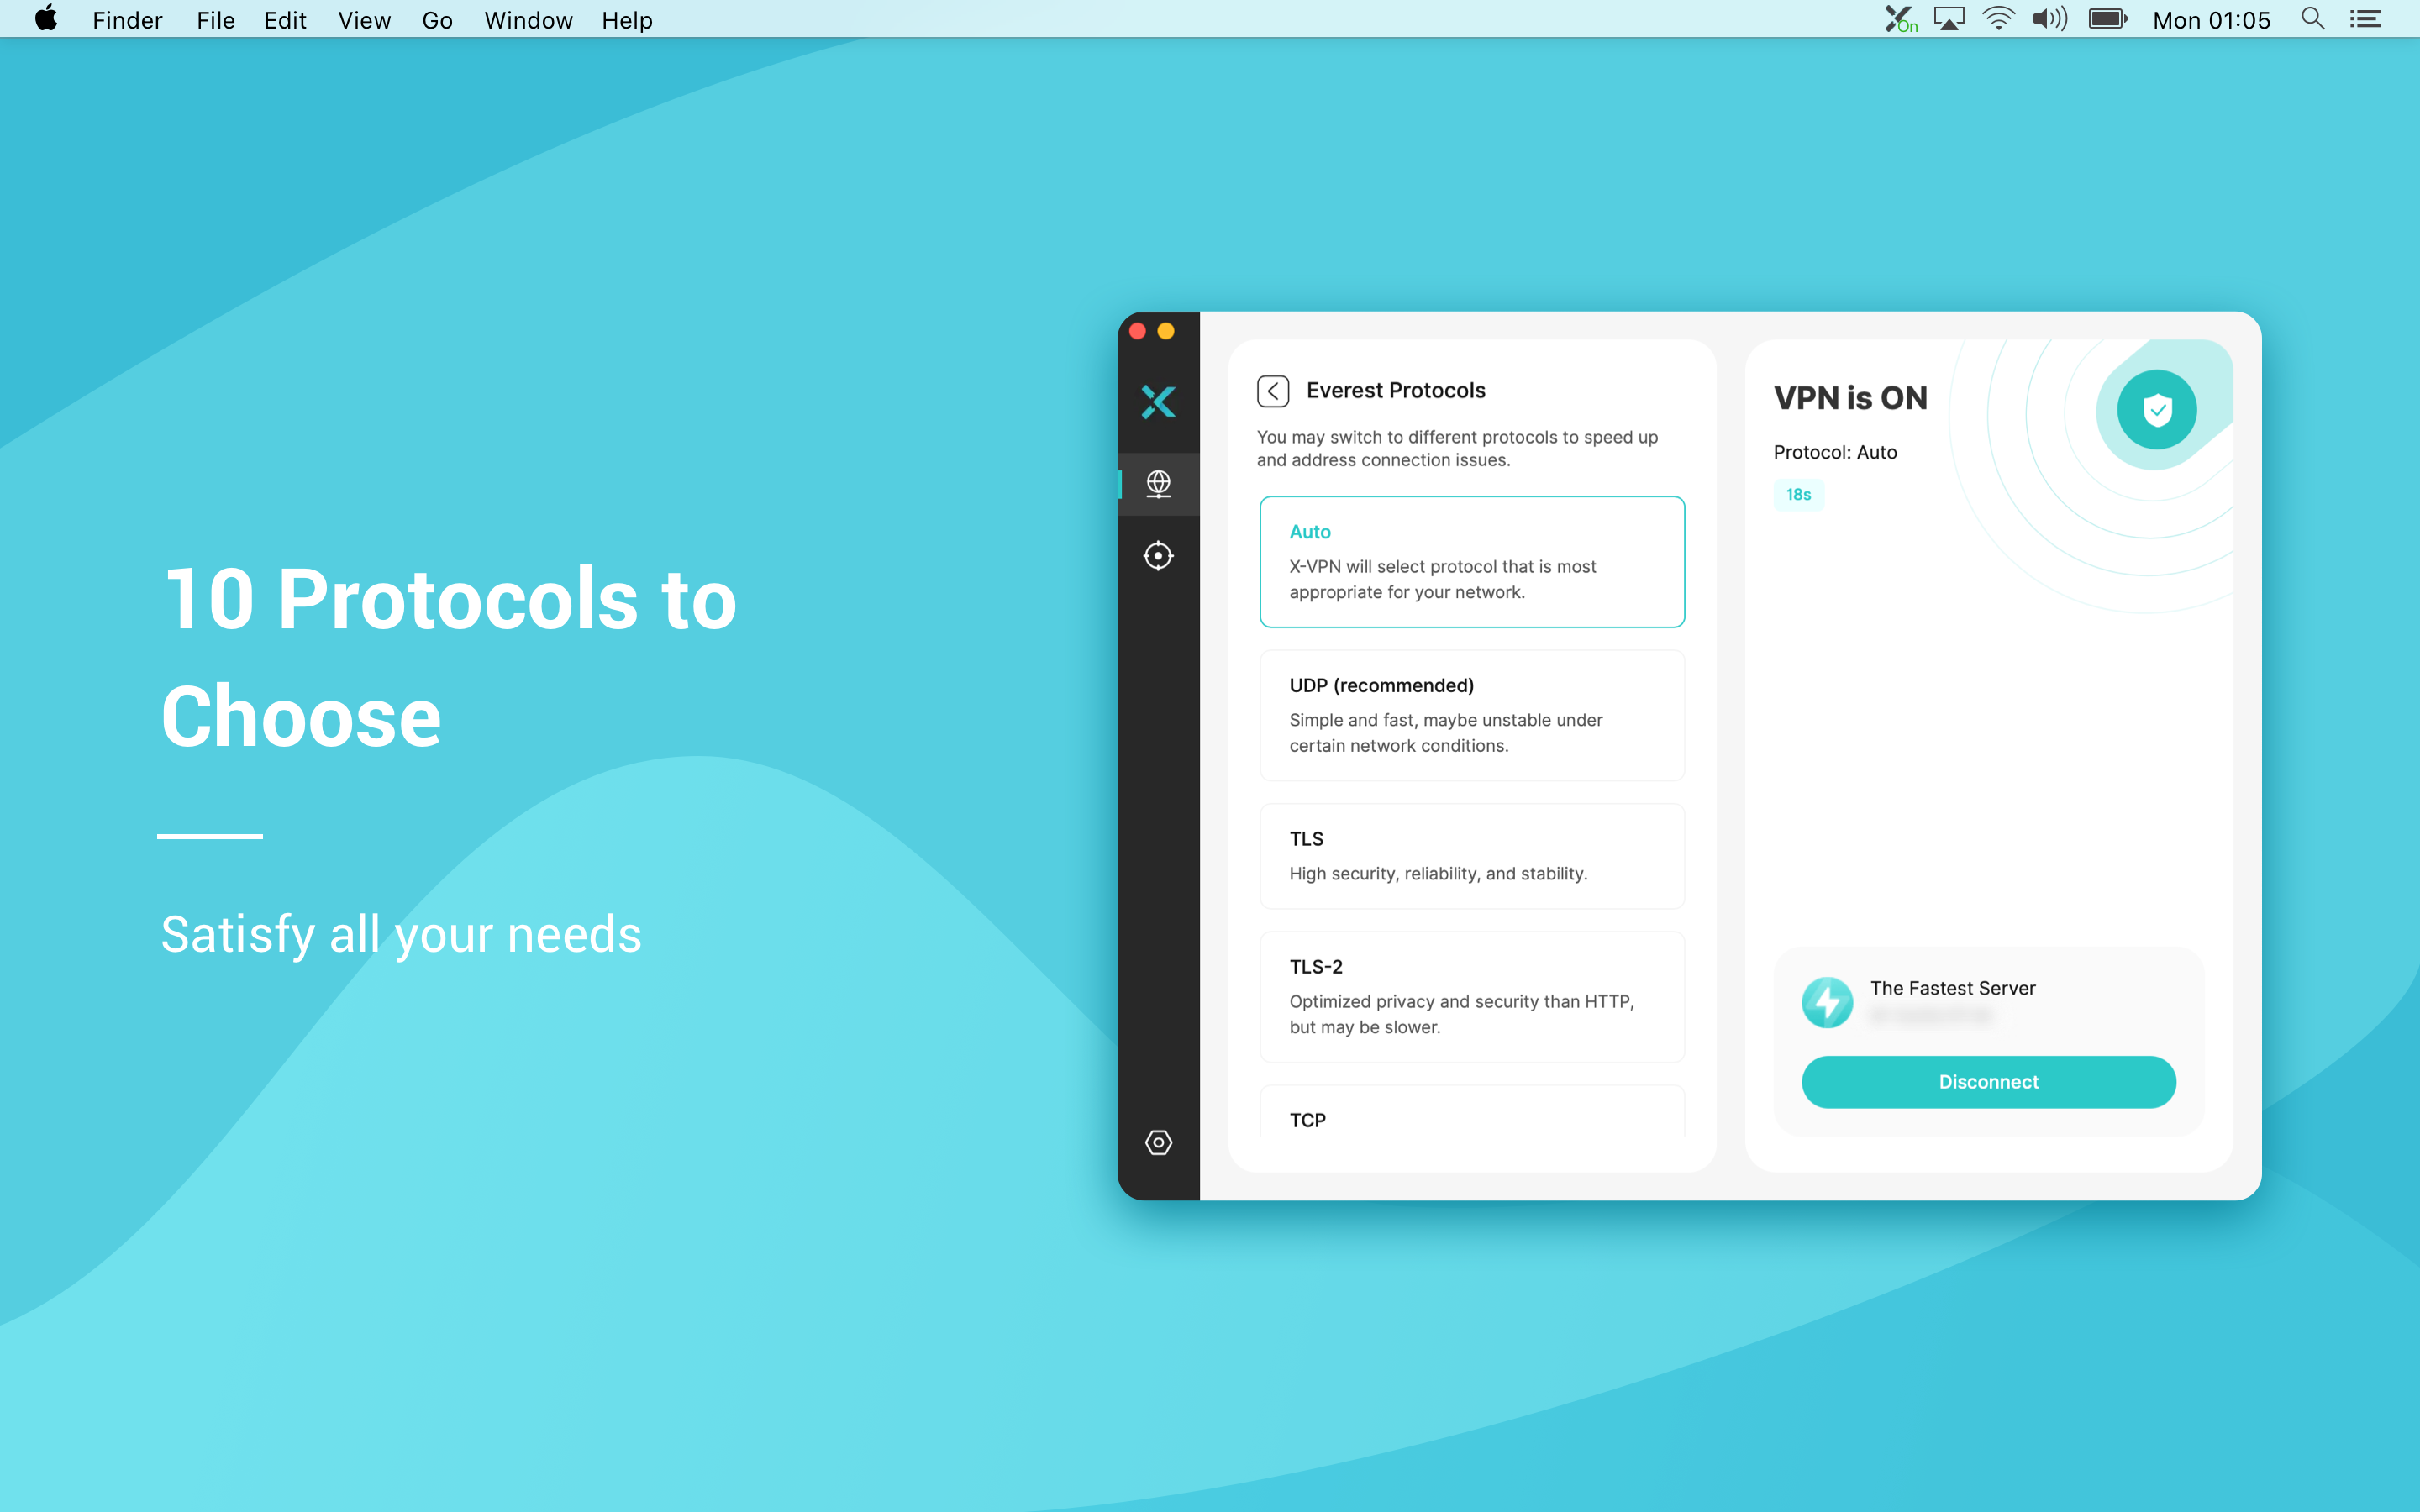
Task: Open X-VPN menu bar status icon
Action: pos(1900,19)
